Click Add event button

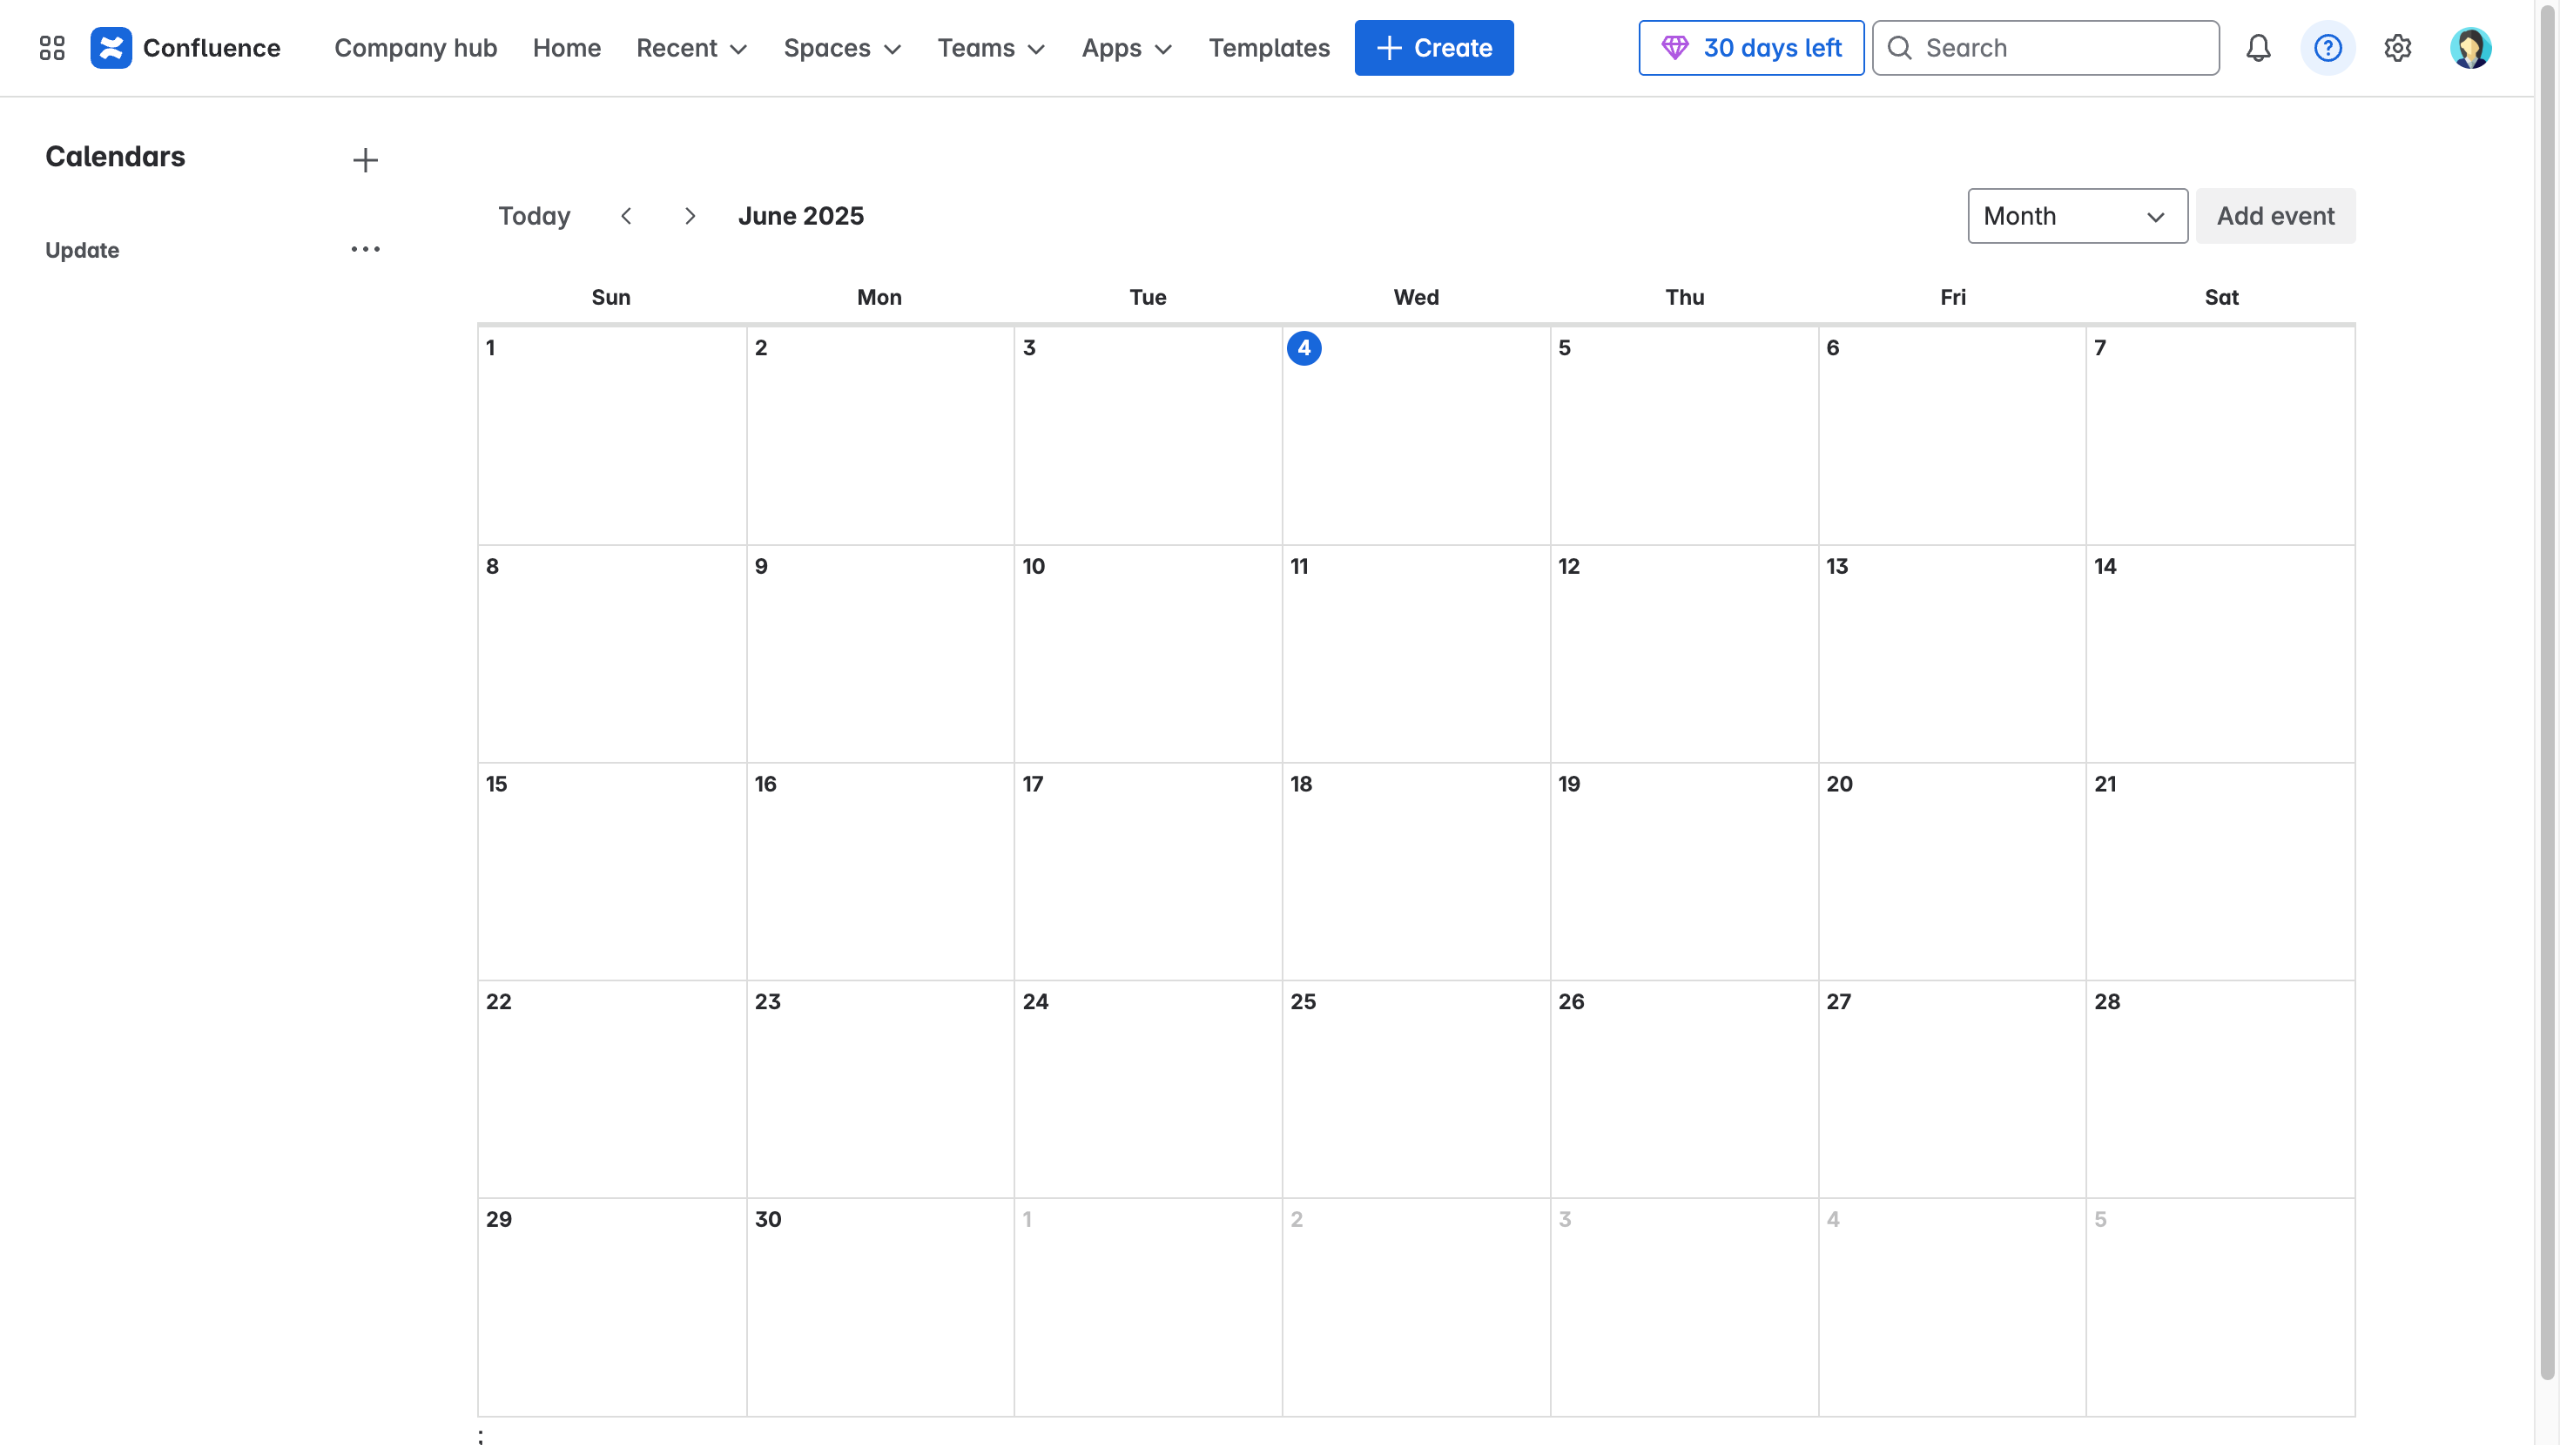coord(2275,216)
